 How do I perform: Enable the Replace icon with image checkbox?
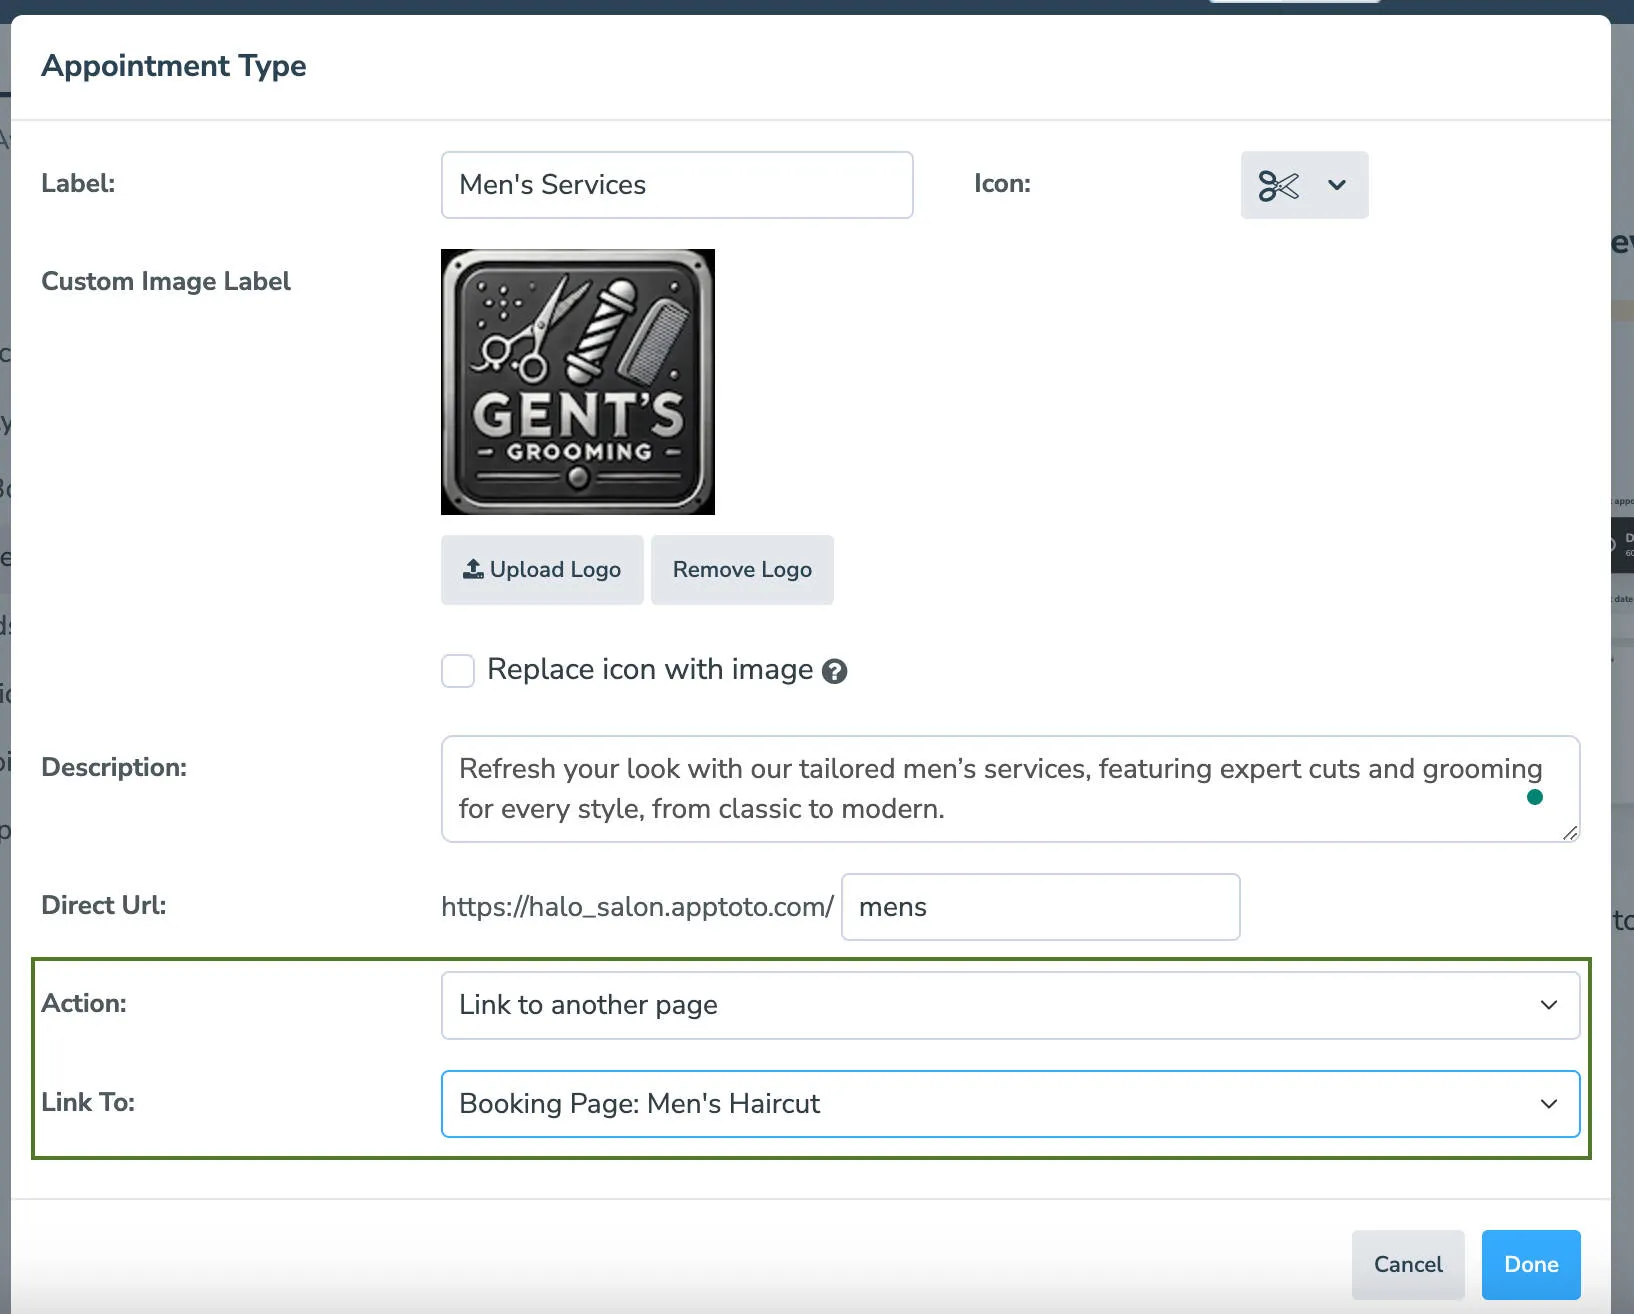[457, 670]
